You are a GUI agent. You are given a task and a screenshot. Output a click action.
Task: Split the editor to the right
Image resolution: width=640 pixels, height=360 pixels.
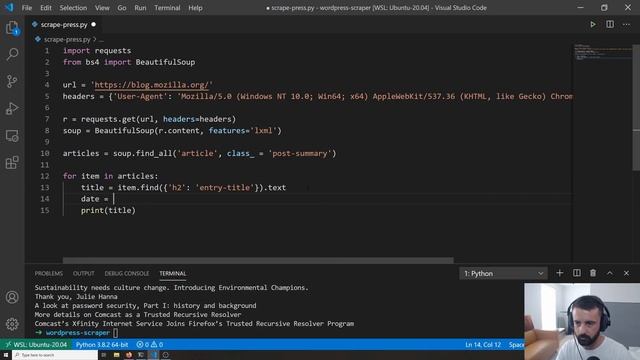[610, 24]
